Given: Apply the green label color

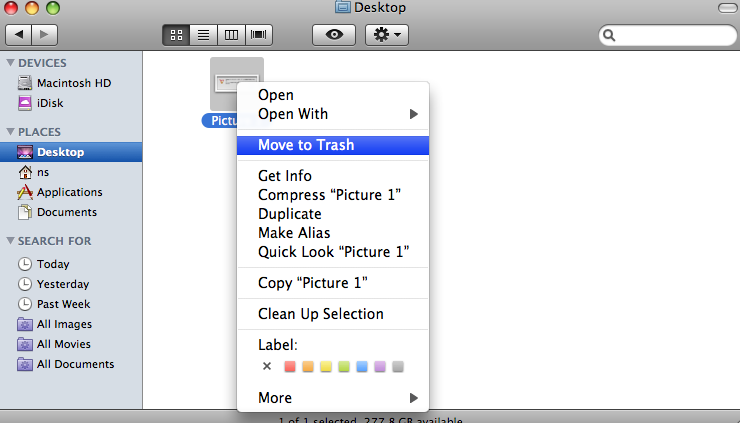Looking at the screenshot, I should pos(343,366).
